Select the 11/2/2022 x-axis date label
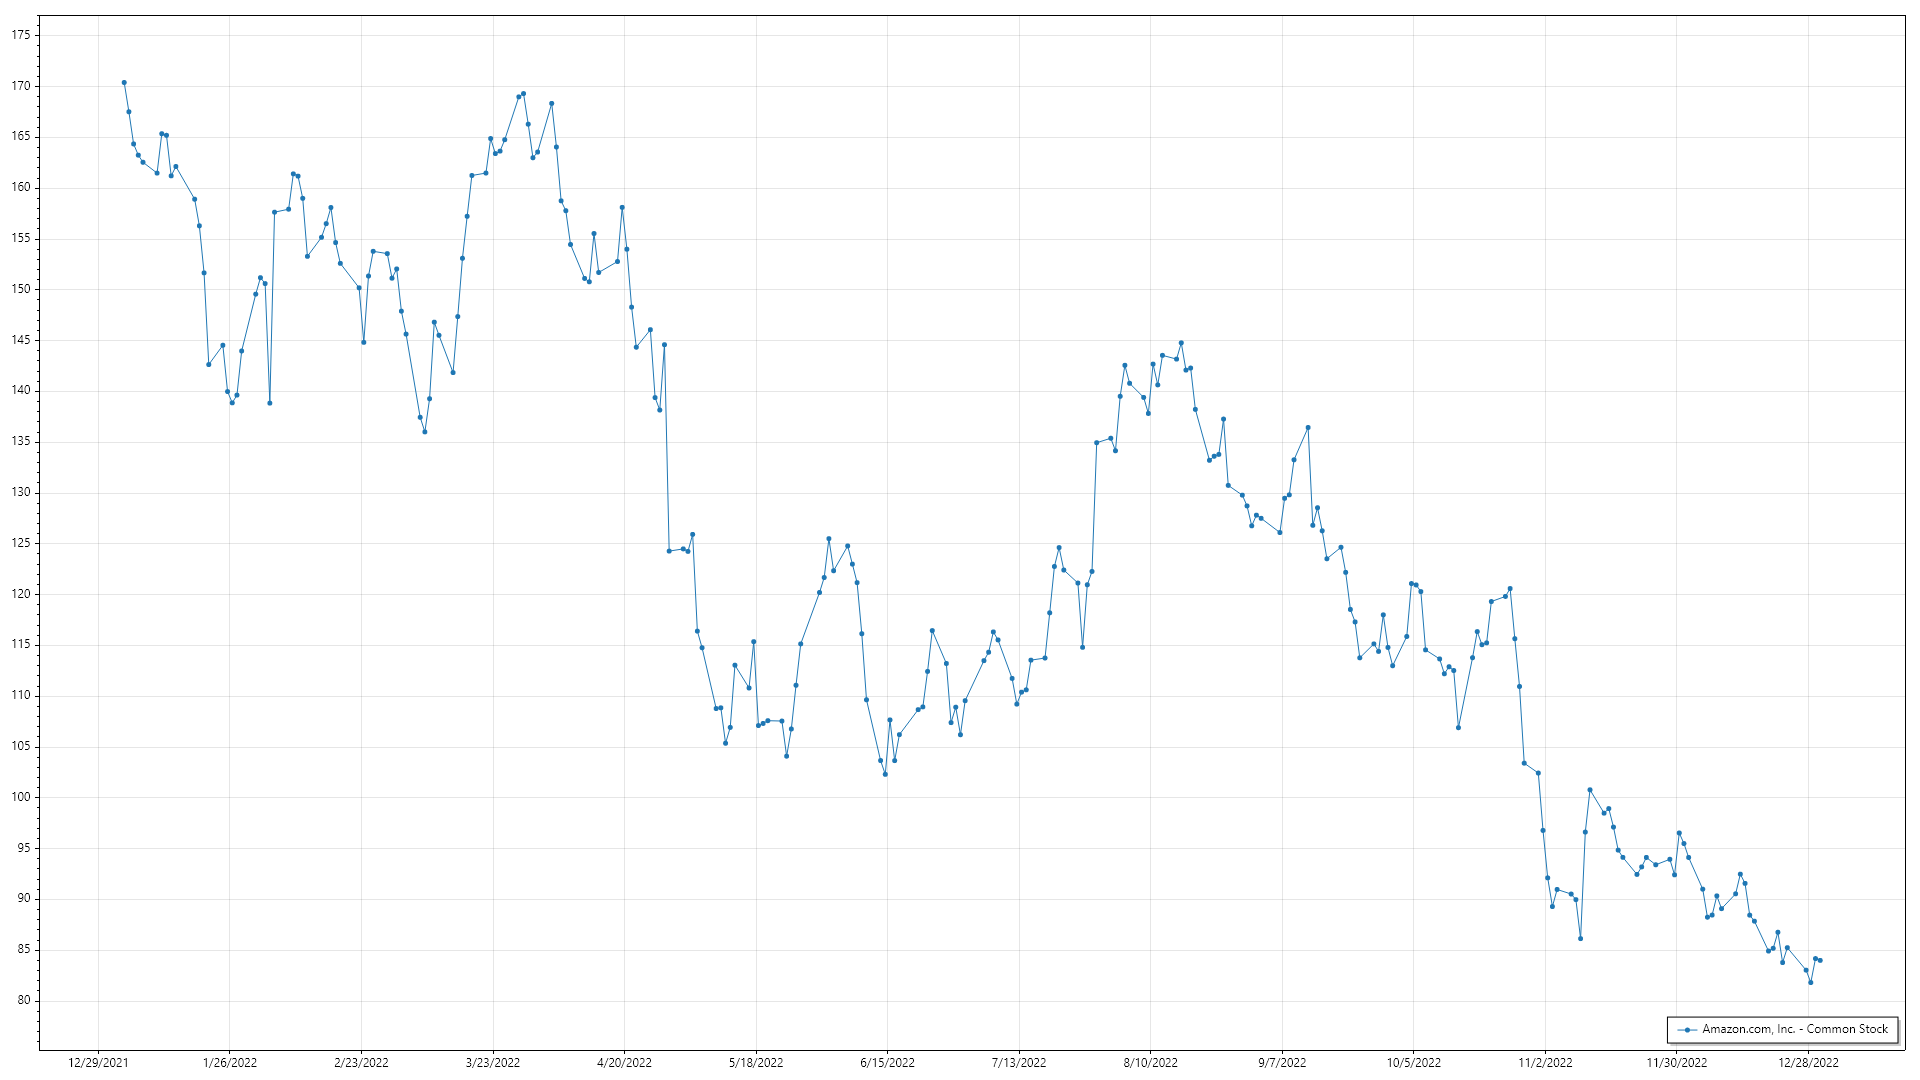1920x1080 pixels. pos(1545,1063)
